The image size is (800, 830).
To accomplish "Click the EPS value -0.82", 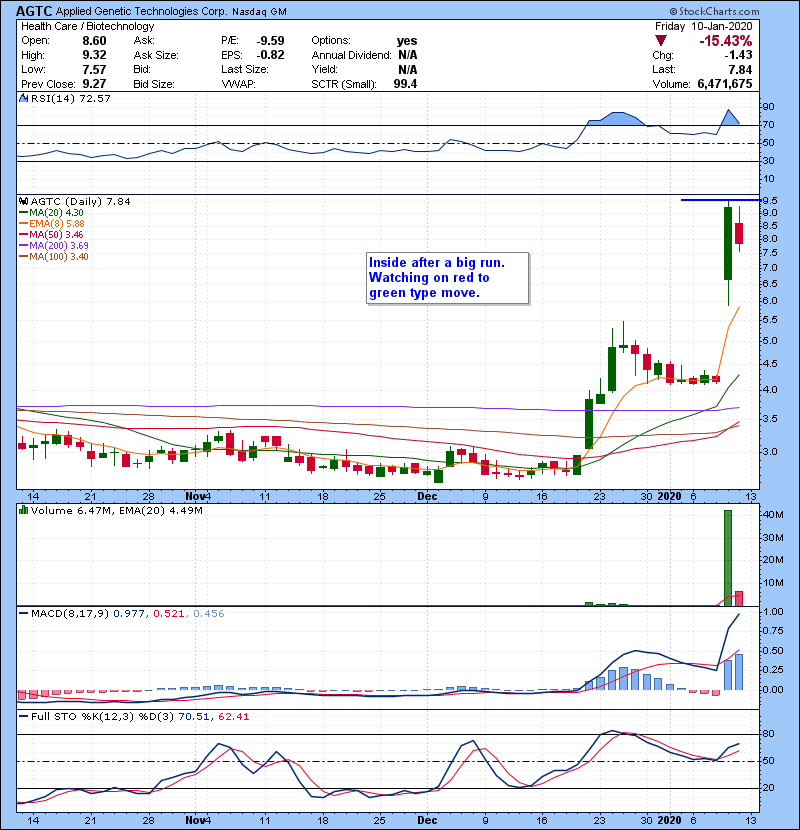I will (x=271, y=55).
